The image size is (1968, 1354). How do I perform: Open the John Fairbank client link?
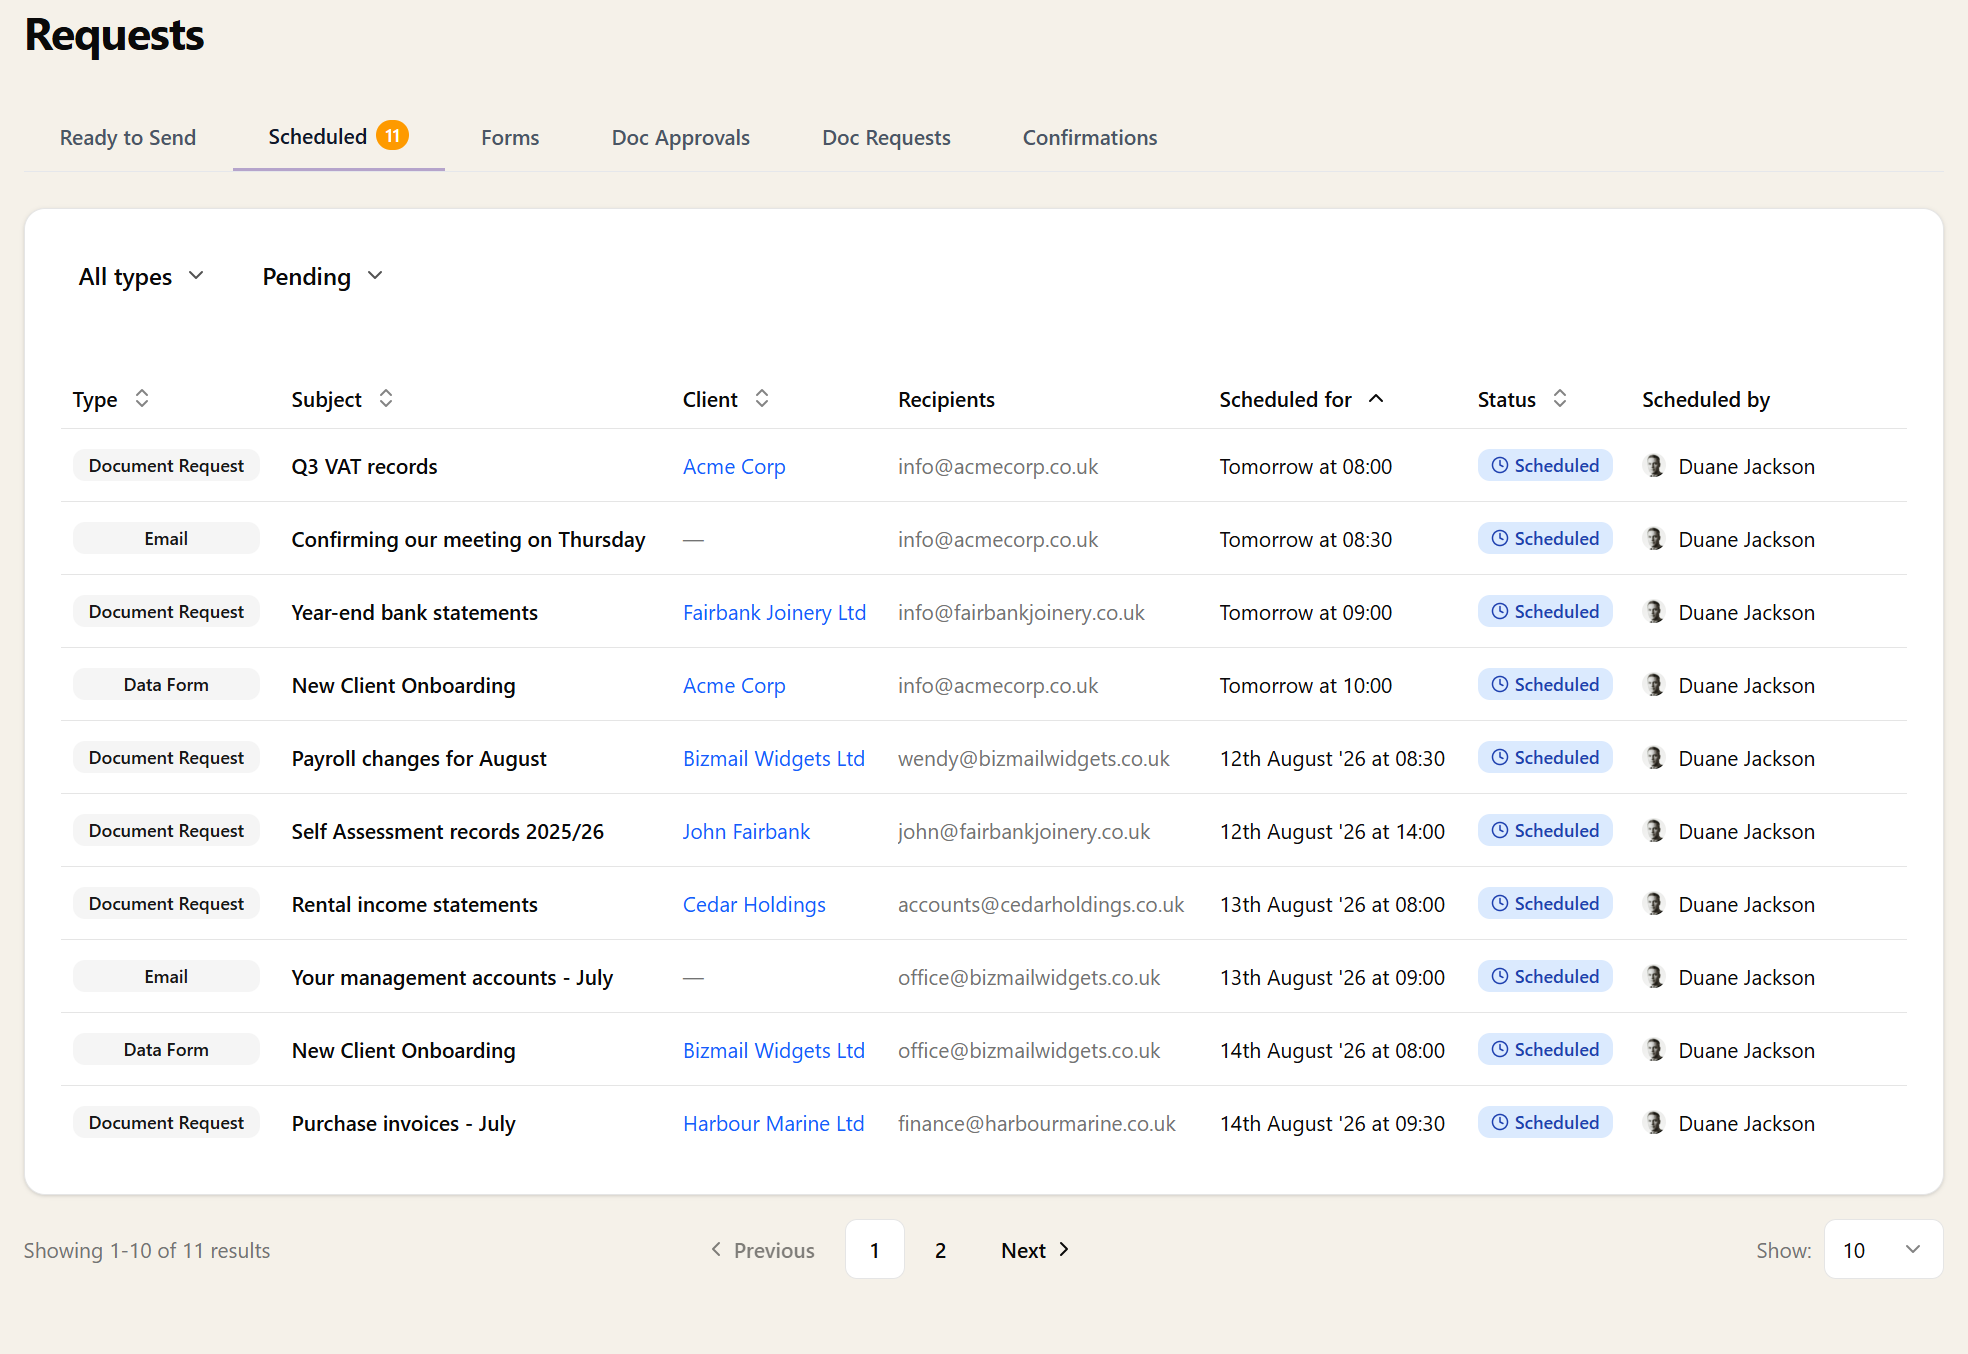pos(746,832)
